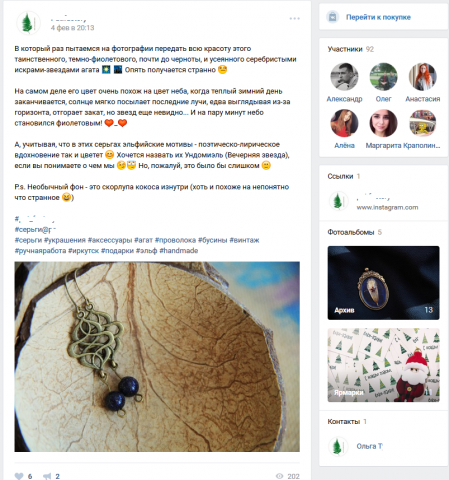Open the earrings photo in the post

click(x=157, y=357)
